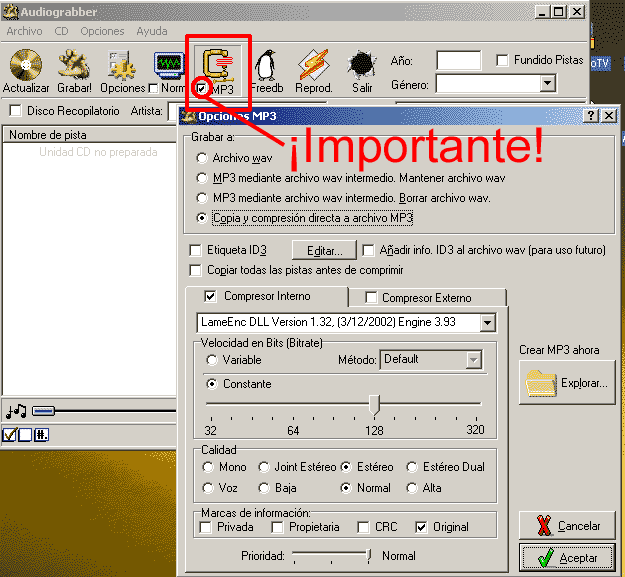Tick the Propietaria checkbox
Screen dimensions: 625x577
(277, 527)
